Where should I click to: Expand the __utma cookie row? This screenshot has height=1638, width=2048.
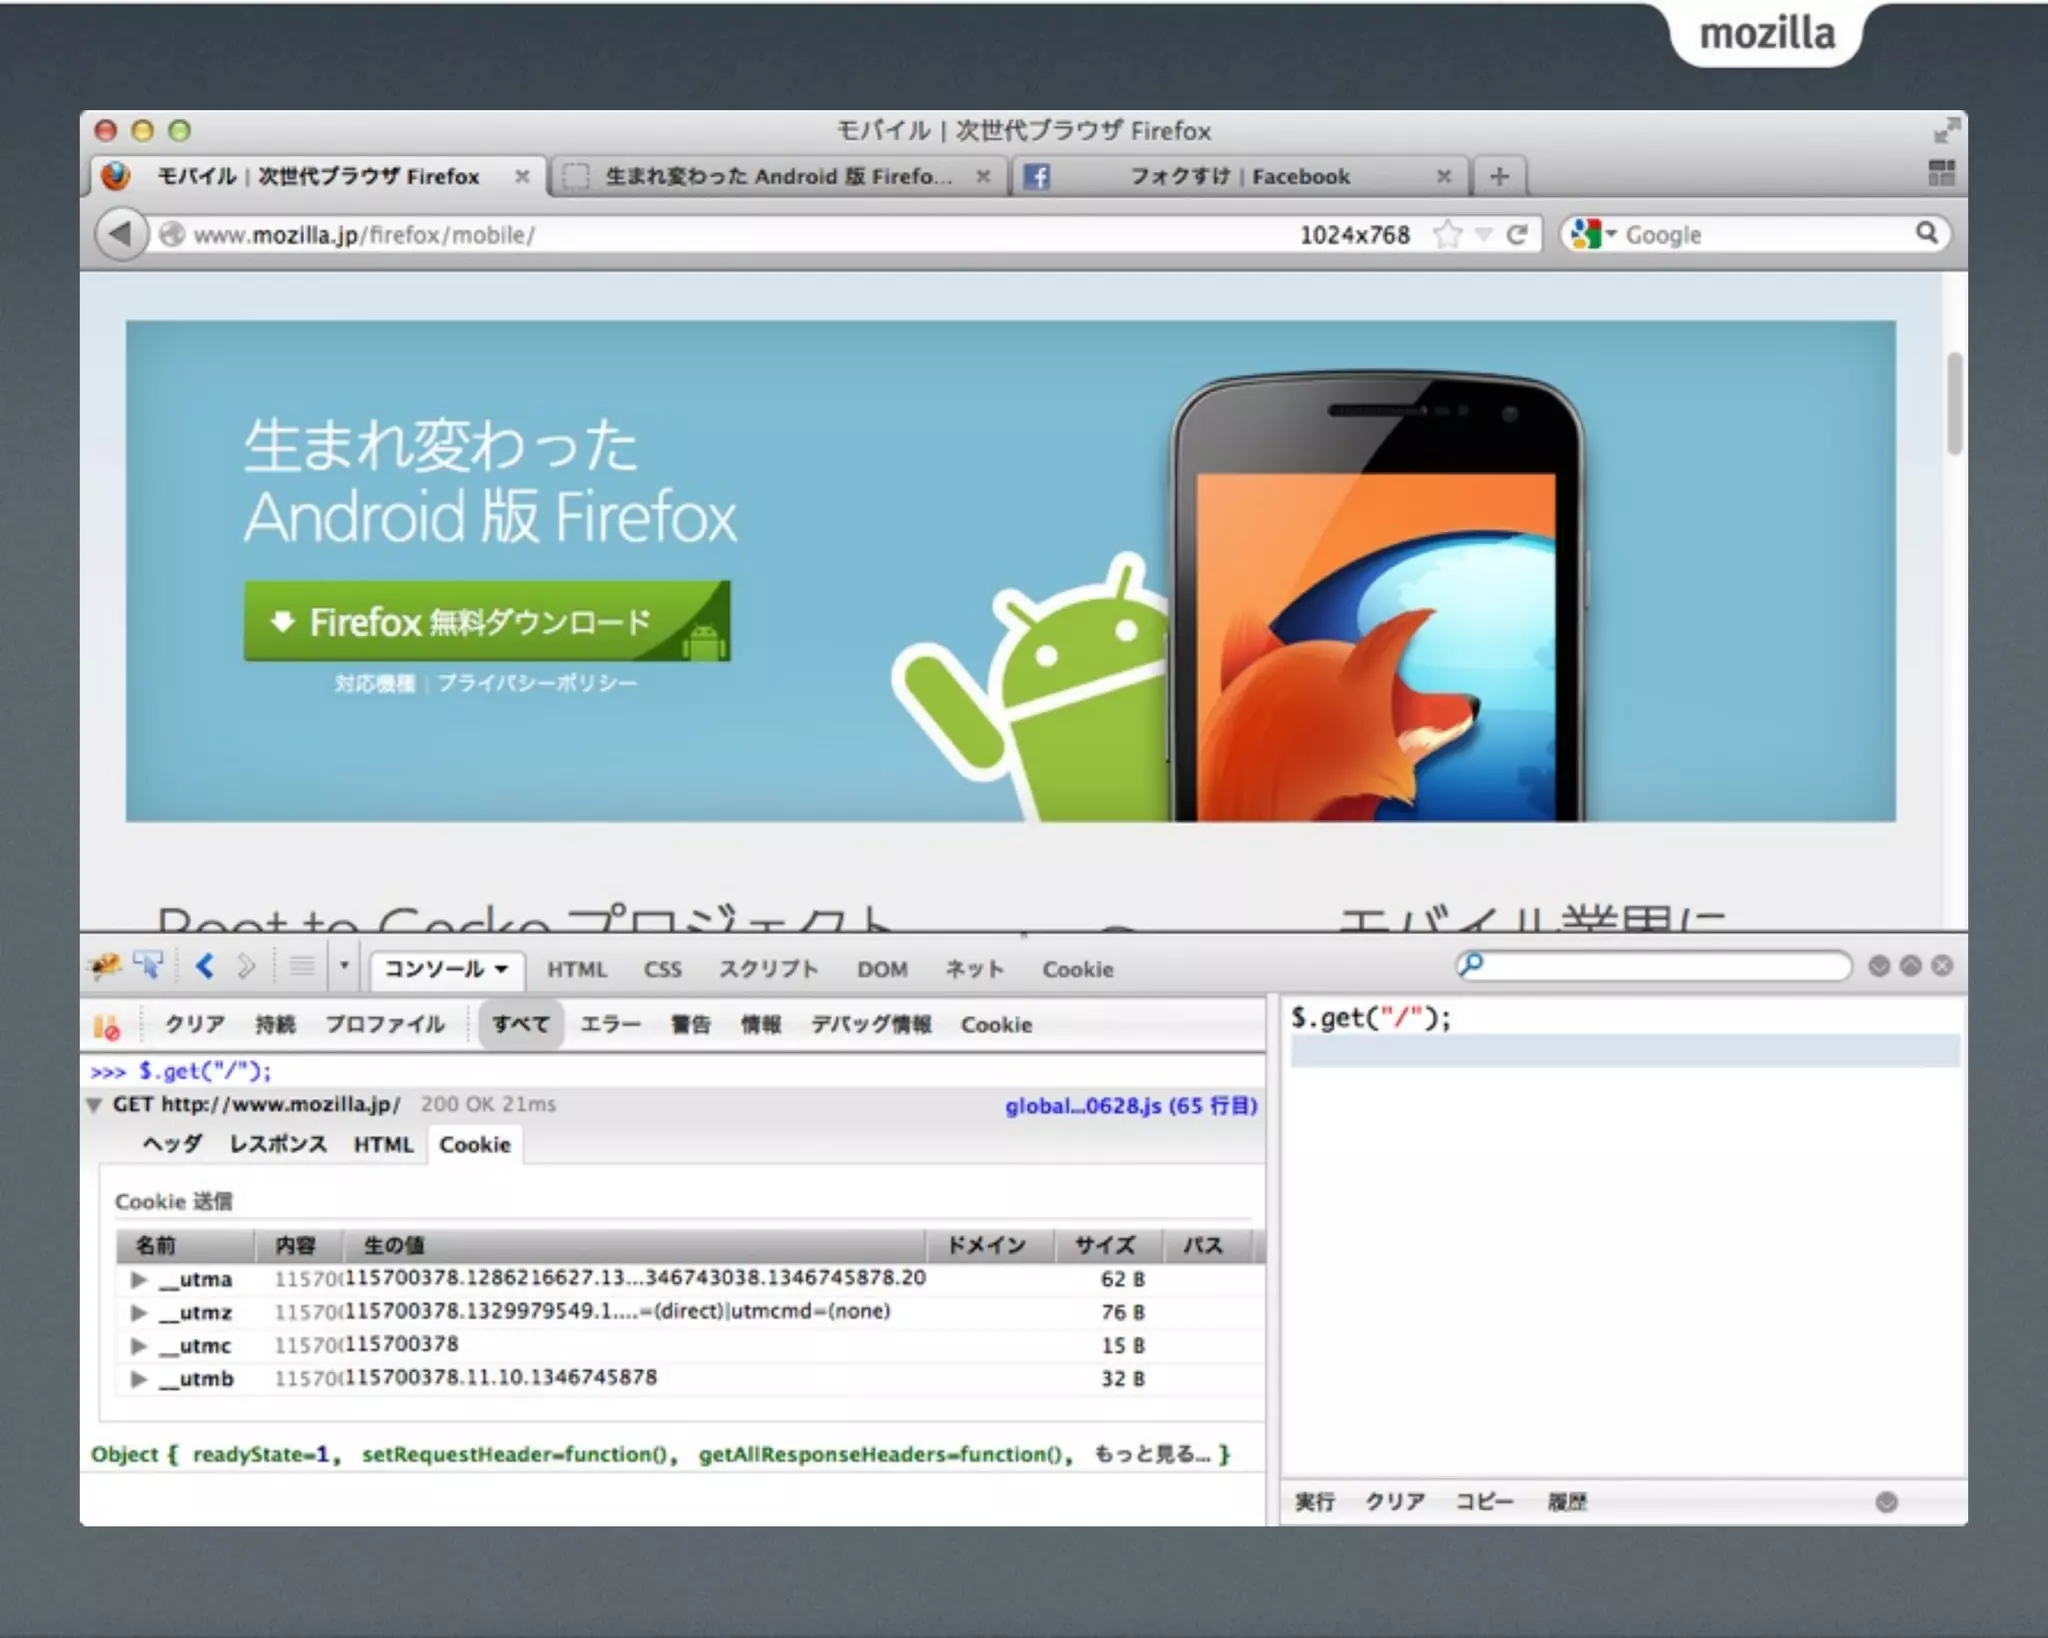click(x=139, y=1279)
